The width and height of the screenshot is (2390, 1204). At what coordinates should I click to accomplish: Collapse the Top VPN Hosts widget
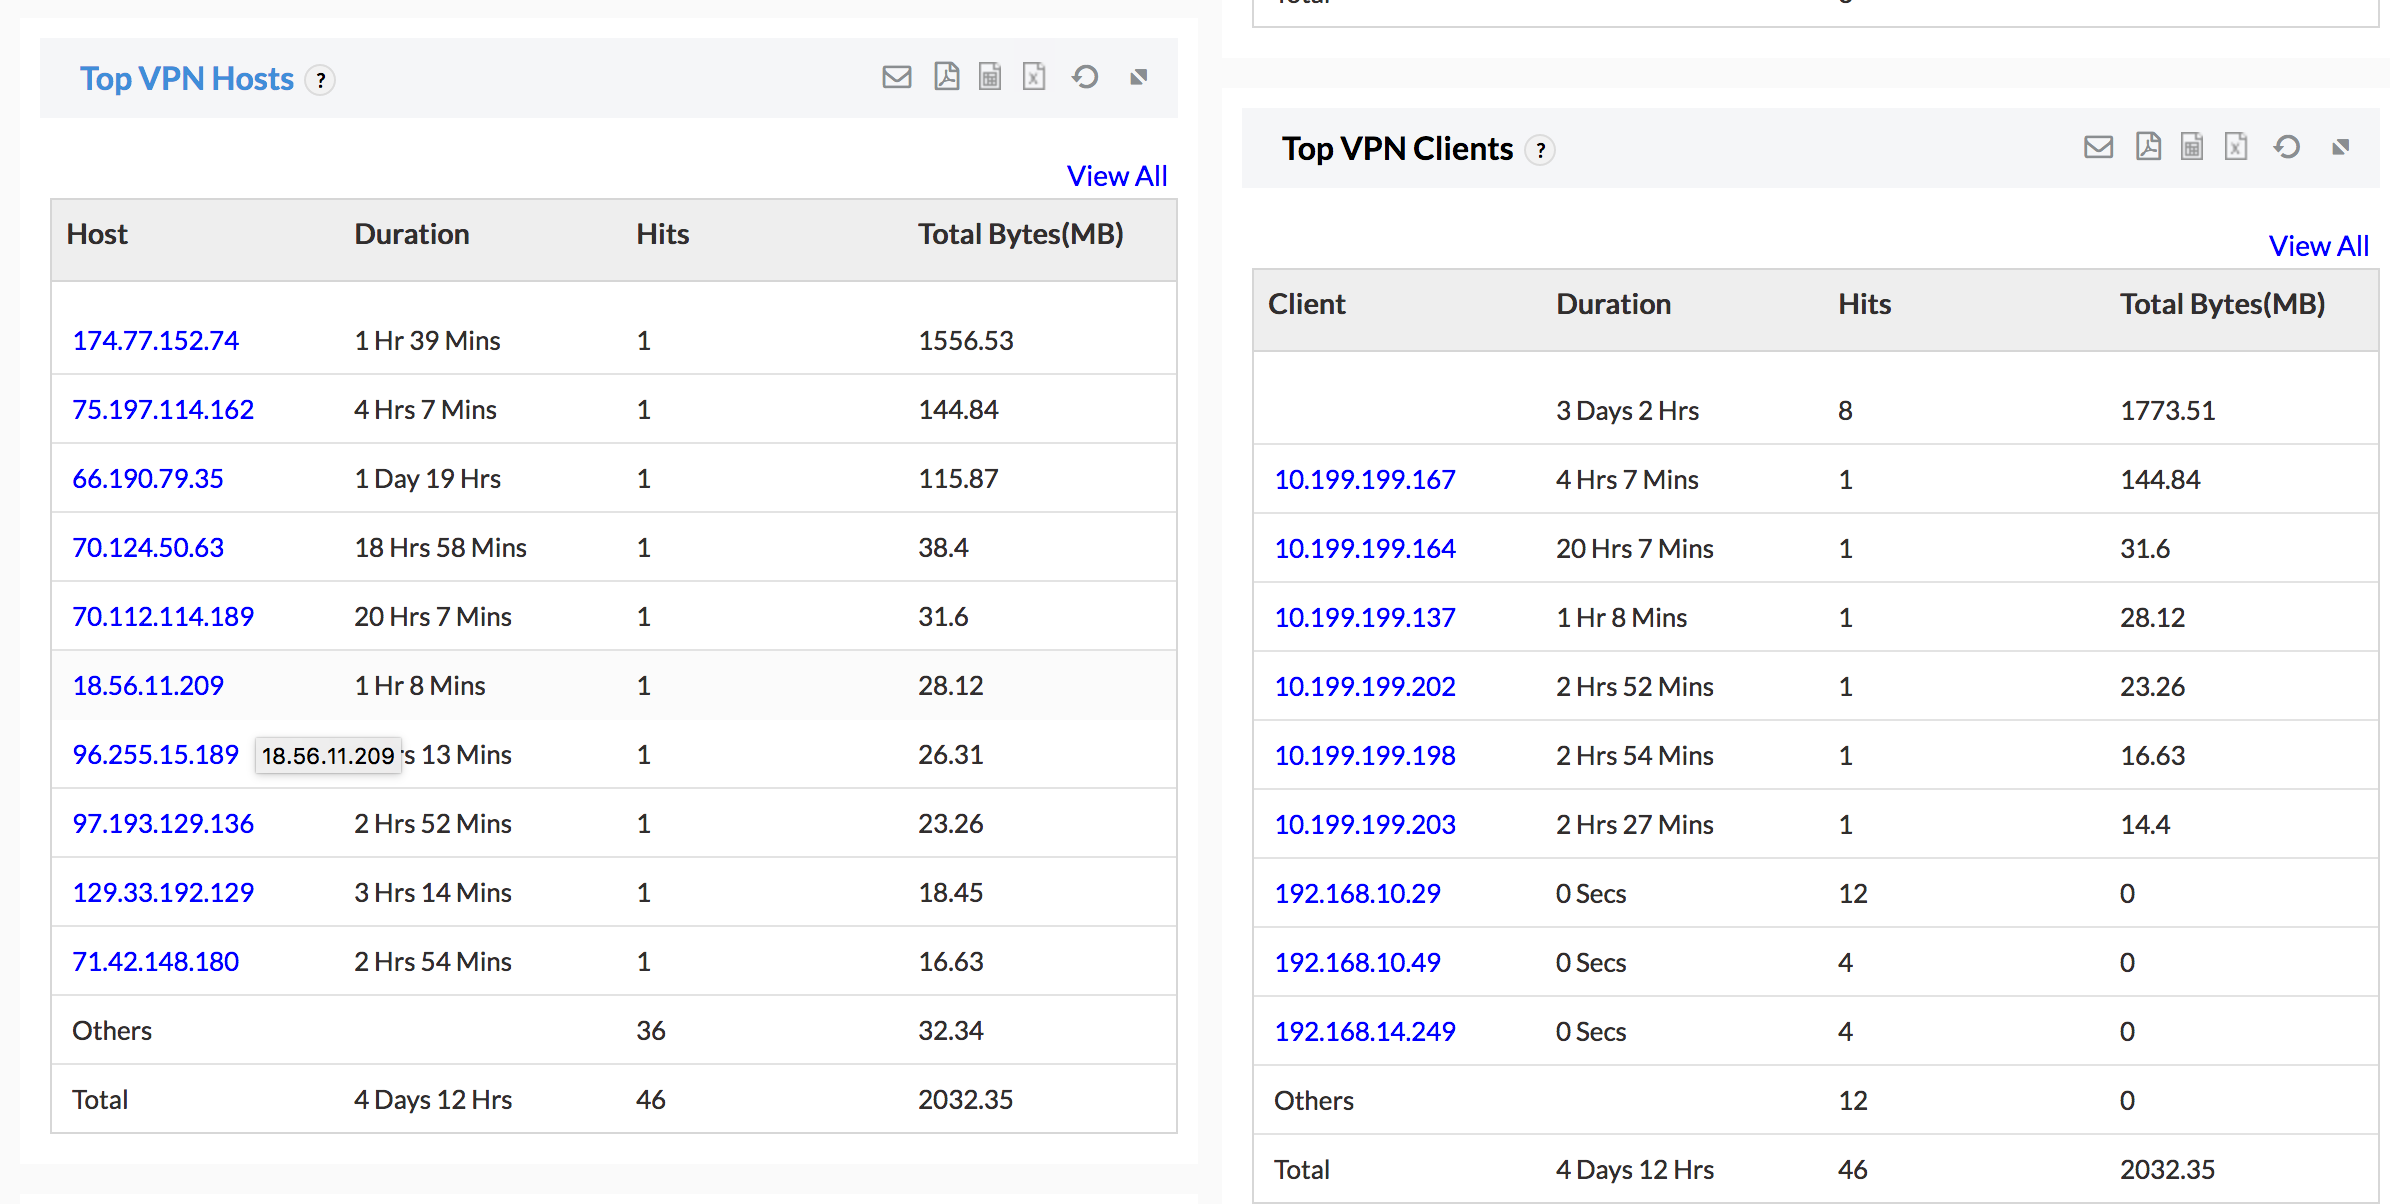click(x=1138, y=77)
